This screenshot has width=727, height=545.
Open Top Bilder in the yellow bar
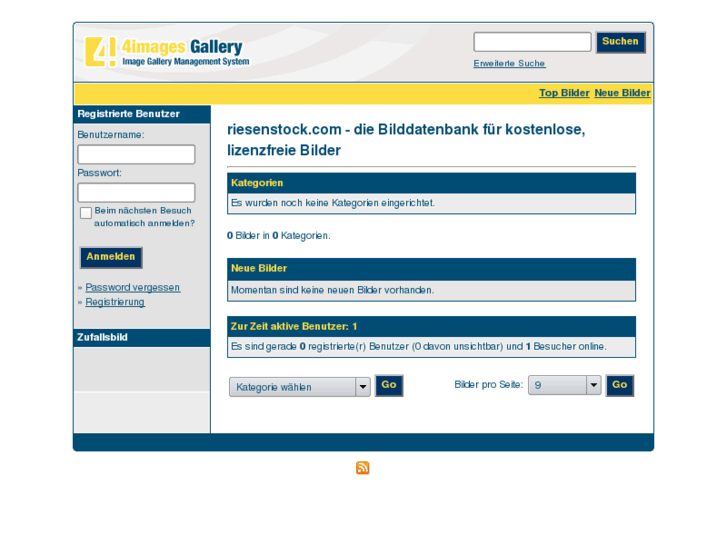point(564,93)
